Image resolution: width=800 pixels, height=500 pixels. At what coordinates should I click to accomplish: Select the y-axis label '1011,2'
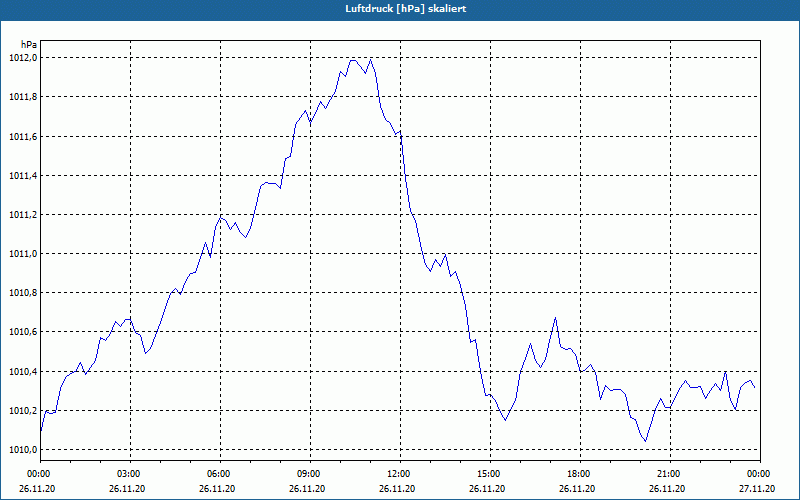[23, 214]
